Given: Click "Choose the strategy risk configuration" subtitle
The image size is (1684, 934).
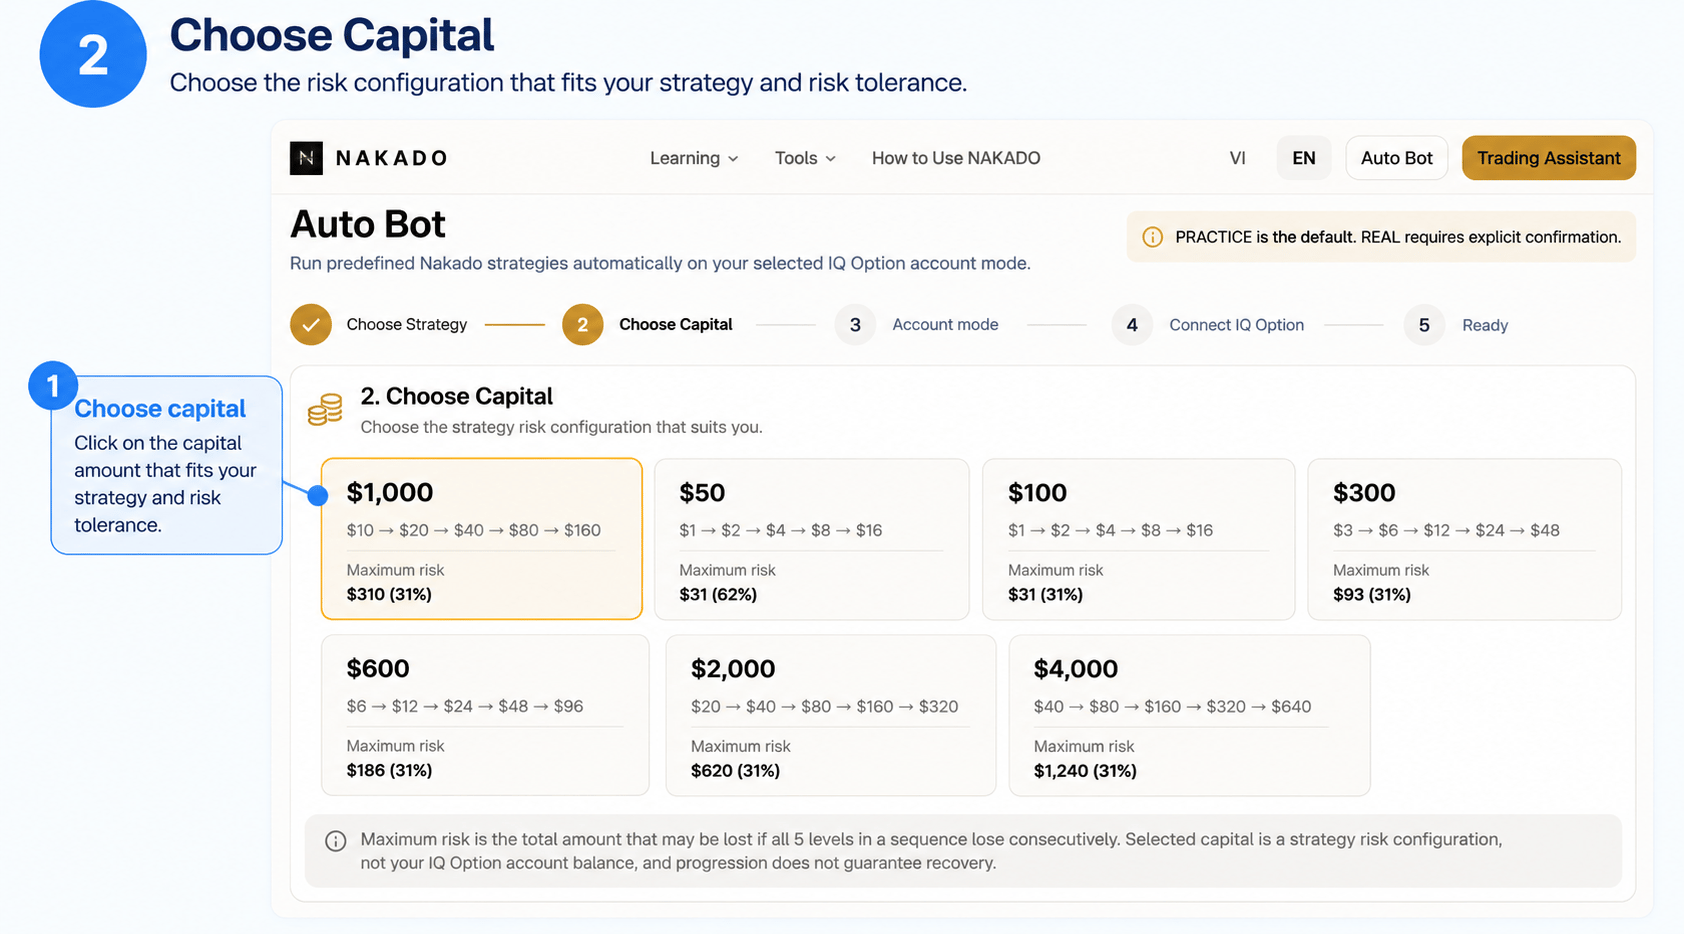Looking at the screenshot, I should coord(561,427).
